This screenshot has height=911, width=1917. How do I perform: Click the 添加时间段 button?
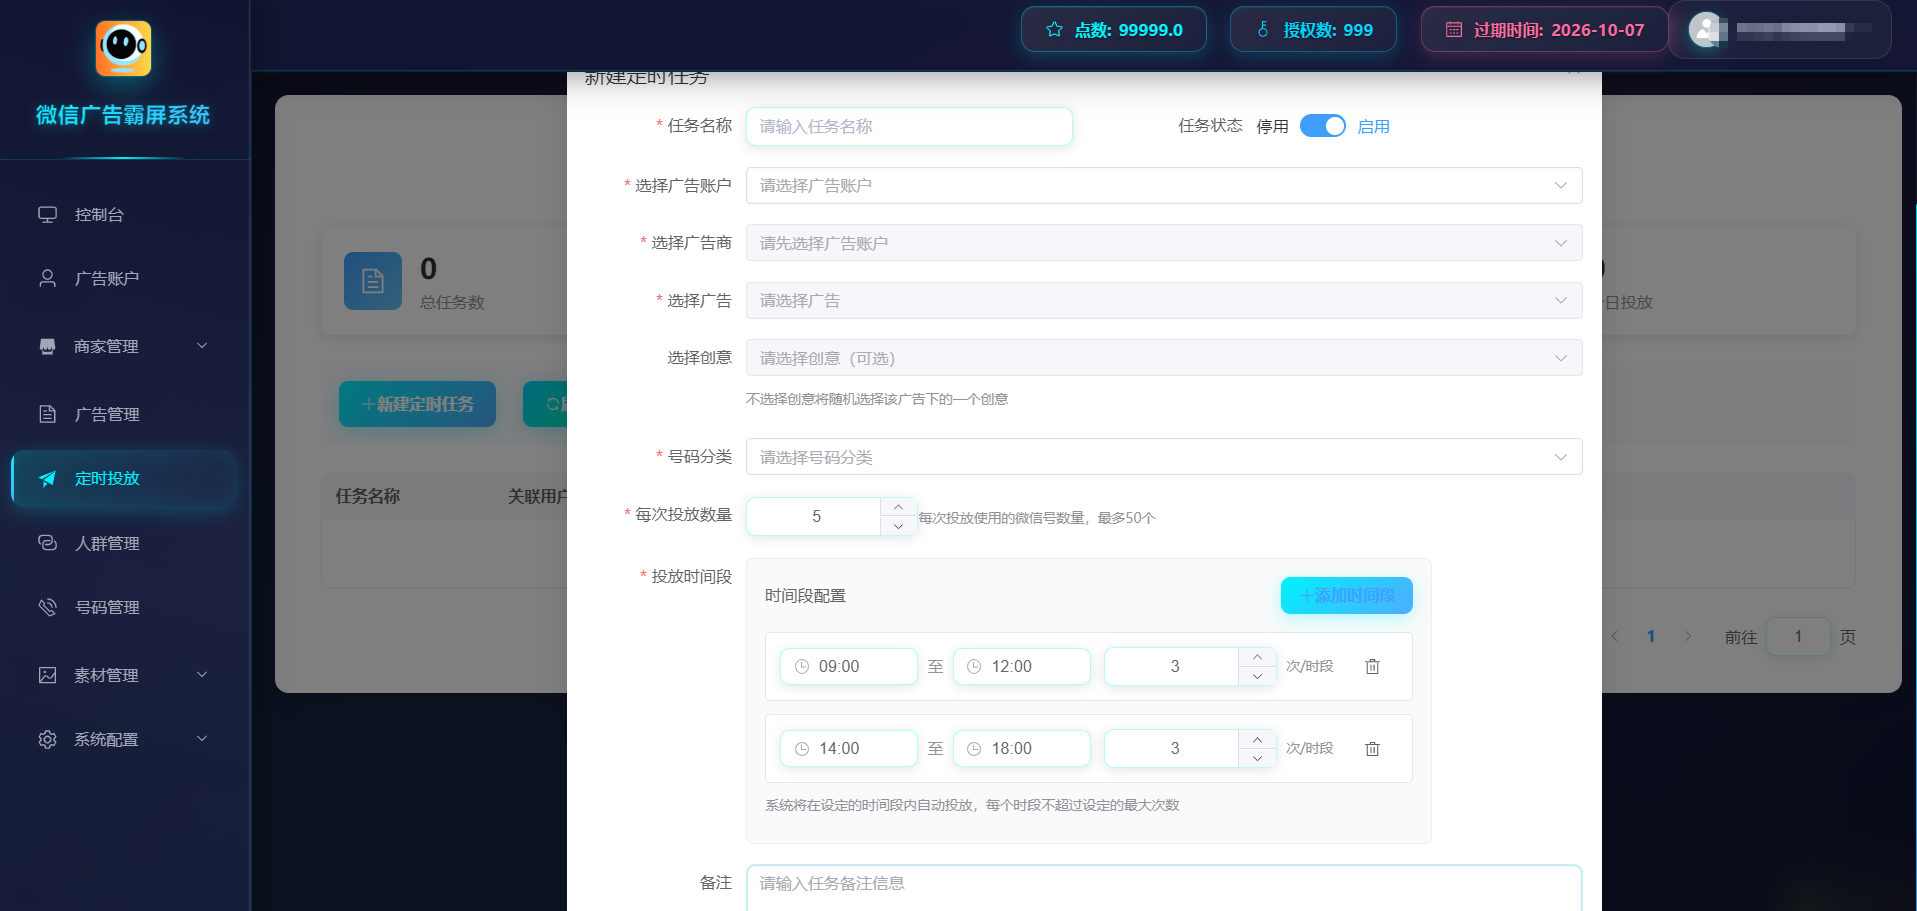coord(1346,596)
